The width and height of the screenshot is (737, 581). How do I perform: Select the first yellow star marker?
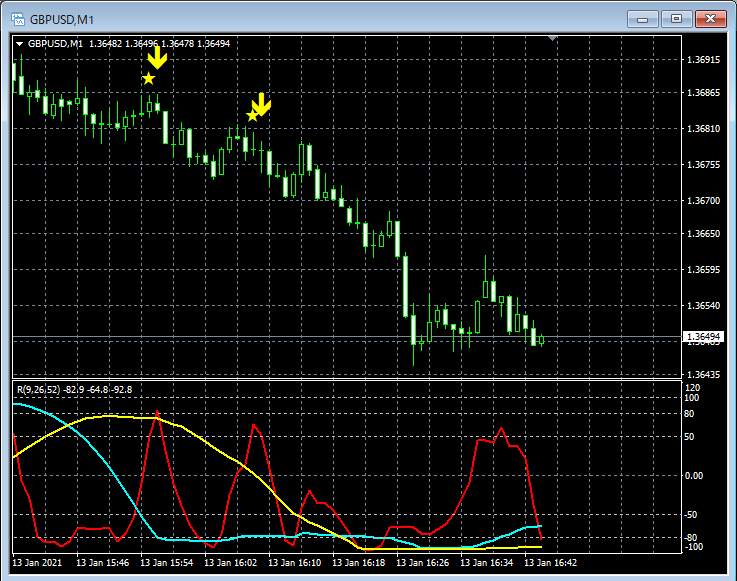pyautogui.click(x=149, y=78)
